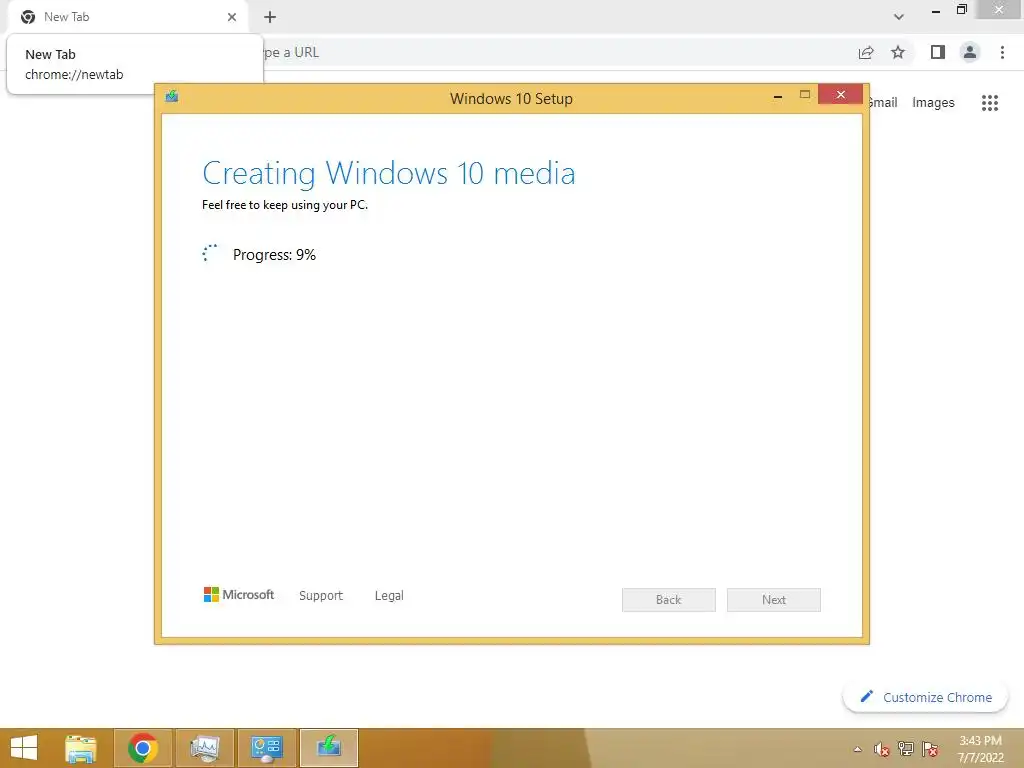The width and height of the screenshot is (1024, 768).
Task: Open Chrome's tab search chevron
Action: click(899, 17)
